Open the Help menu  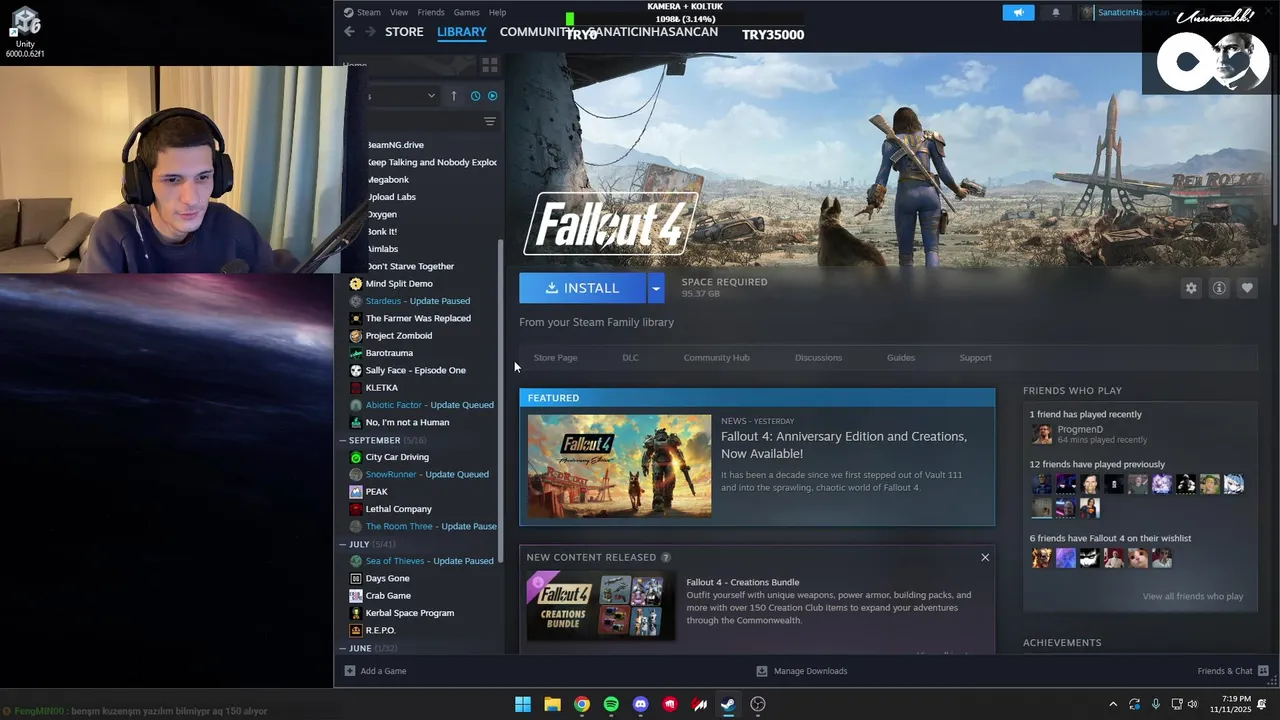pyautogui.click(x=497, y=12)
